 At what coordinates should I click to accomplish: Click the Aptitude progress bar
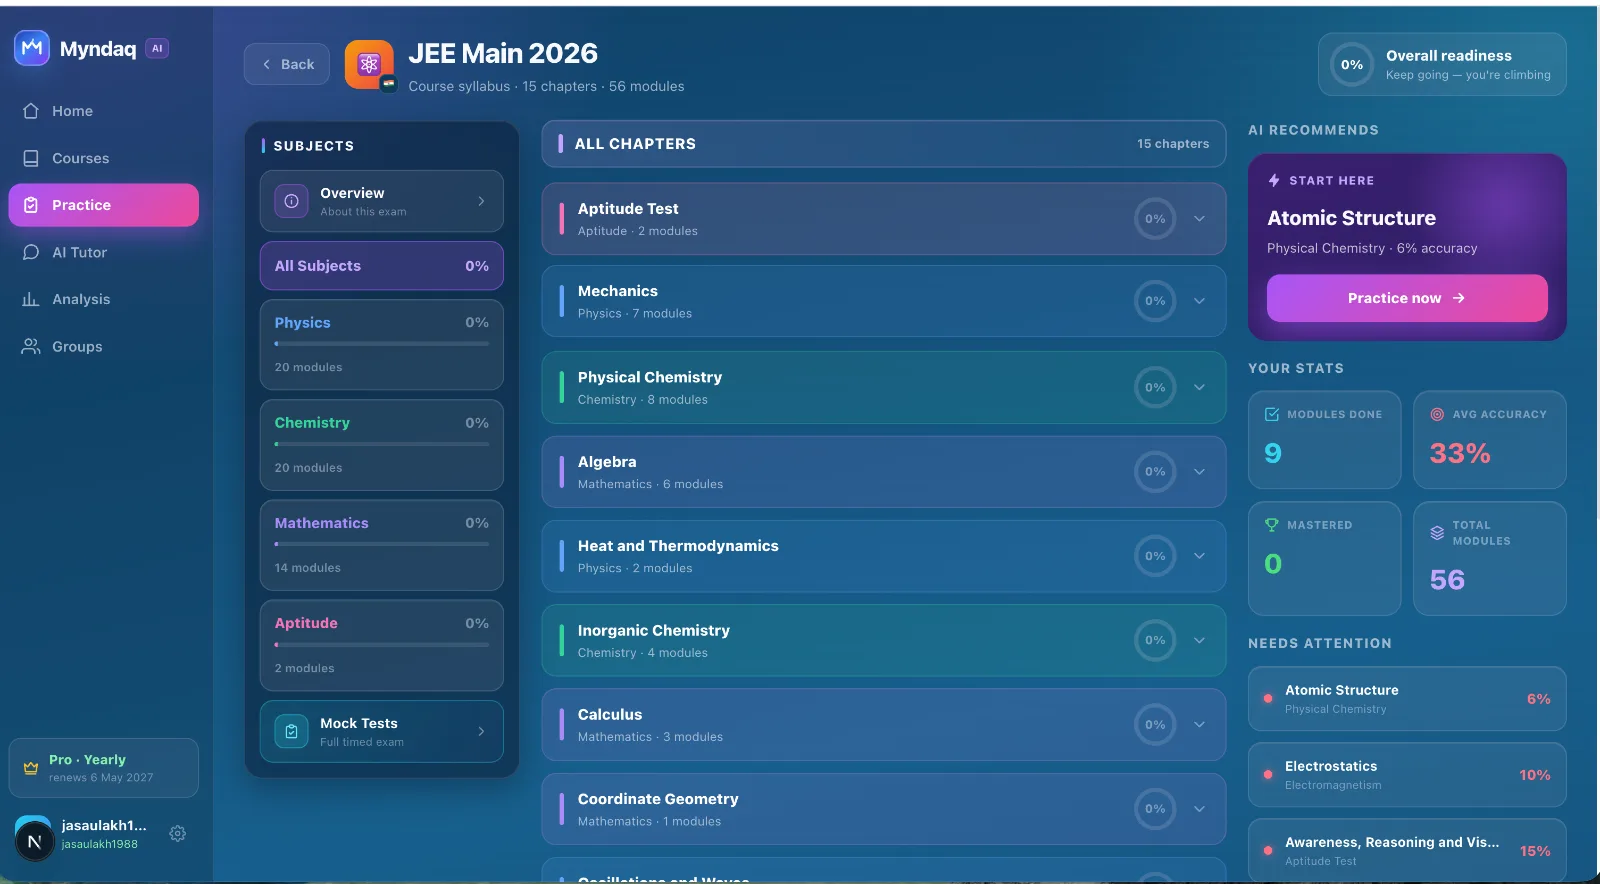(382, 644)
